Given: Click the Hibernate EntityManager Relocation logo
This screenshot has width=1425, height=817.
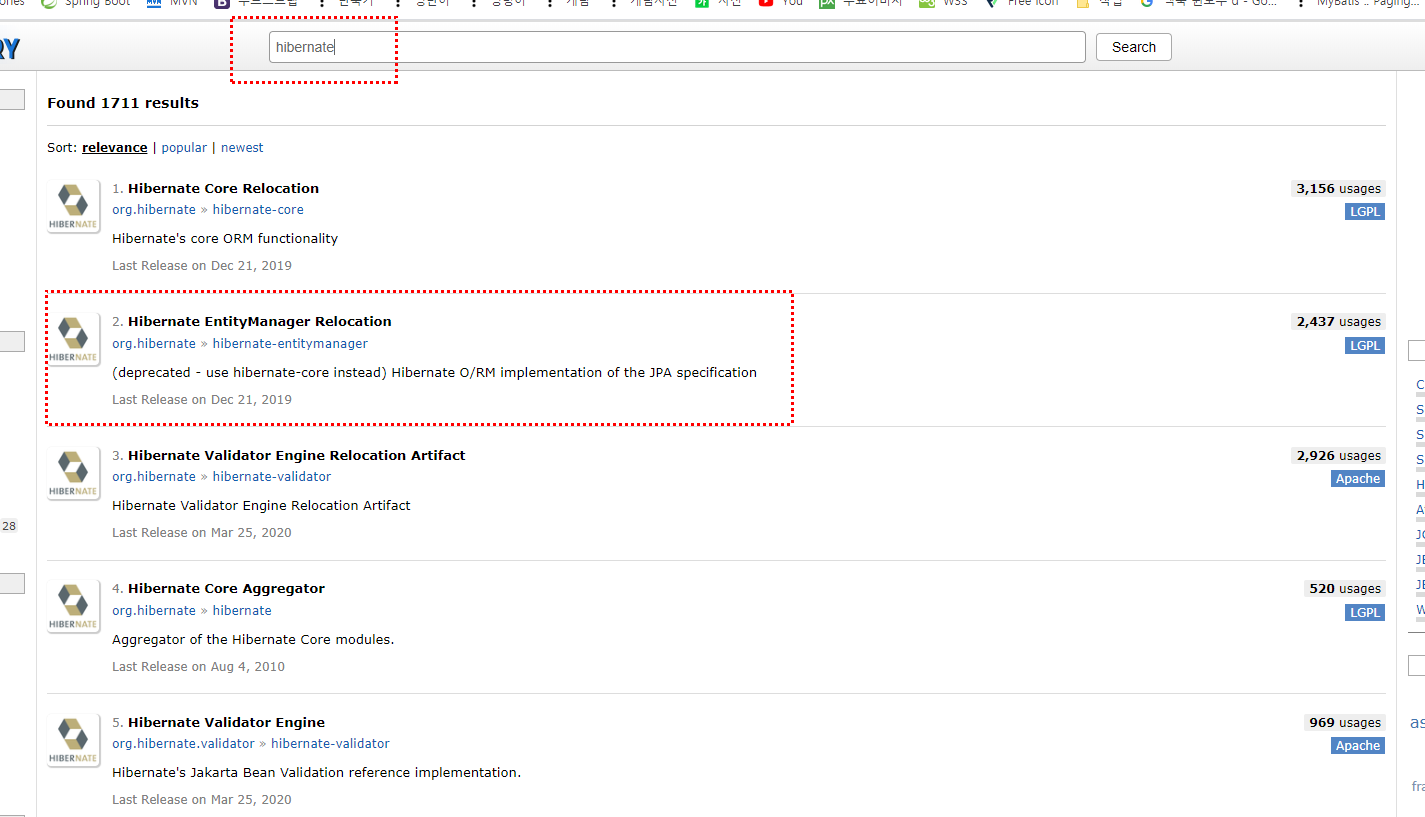Looking at the screenshot, I should 74,340.
